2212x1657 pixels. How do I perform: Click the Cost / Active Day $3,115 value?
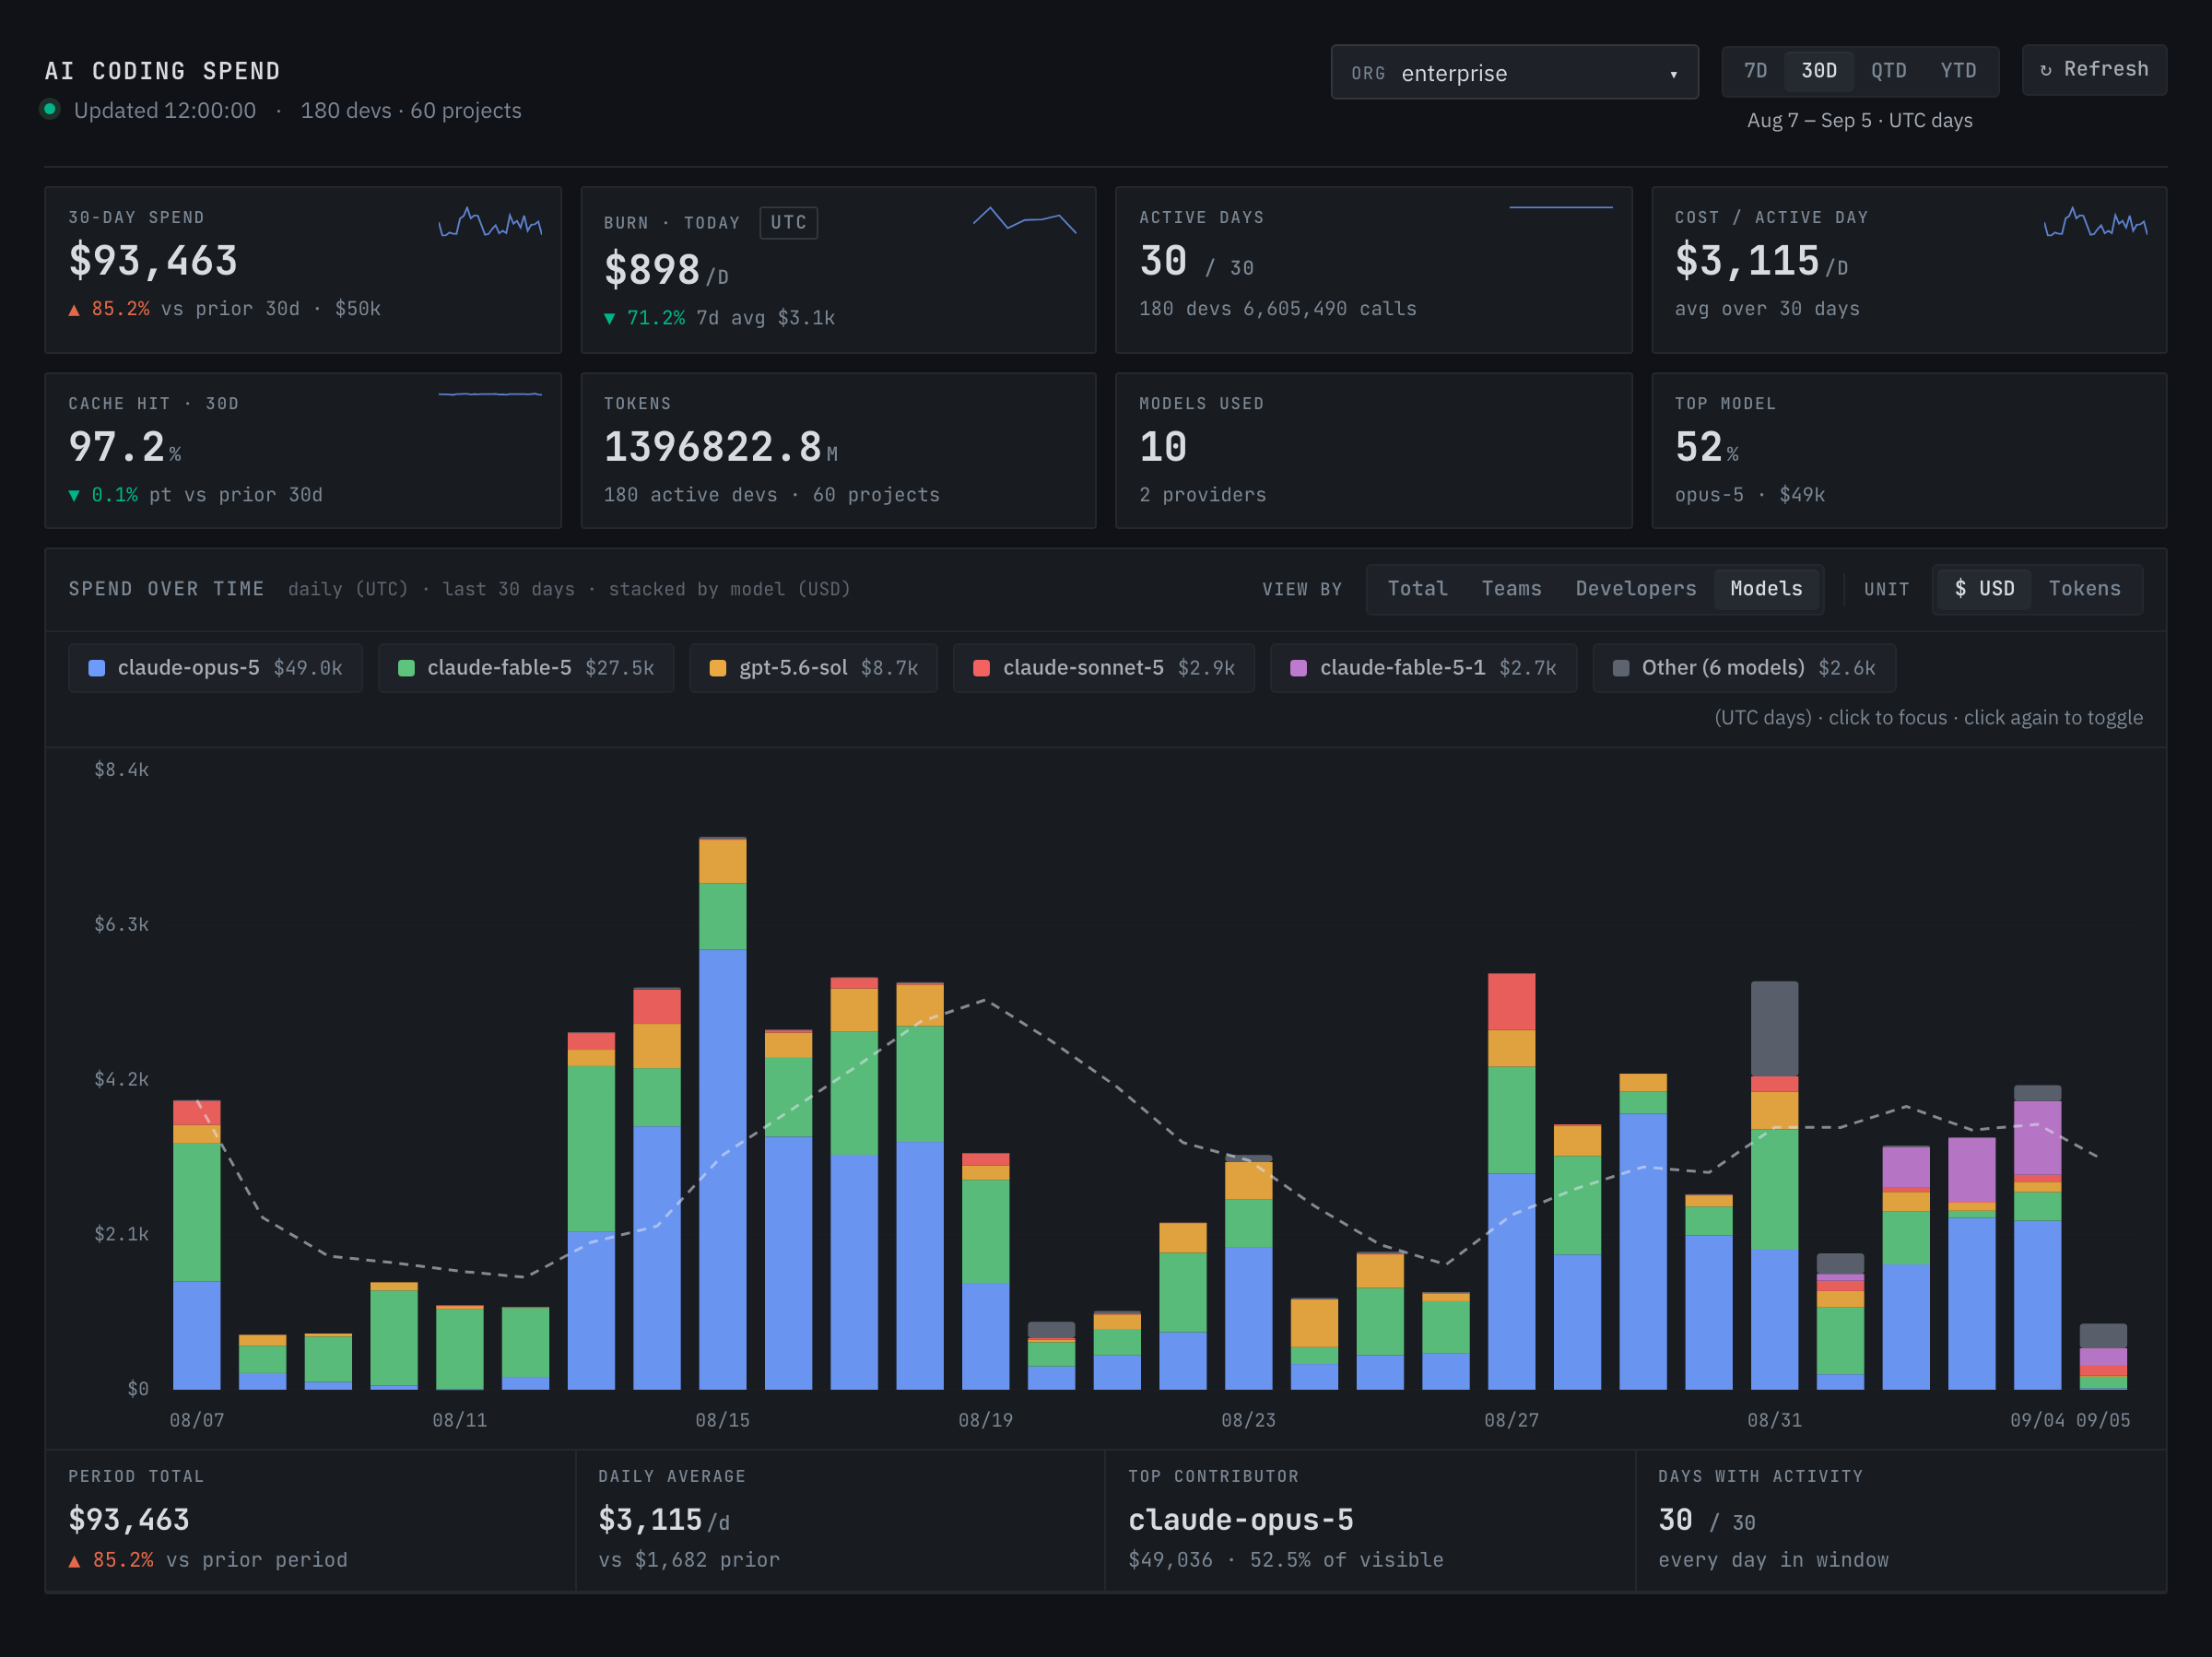pos(1761,261)
